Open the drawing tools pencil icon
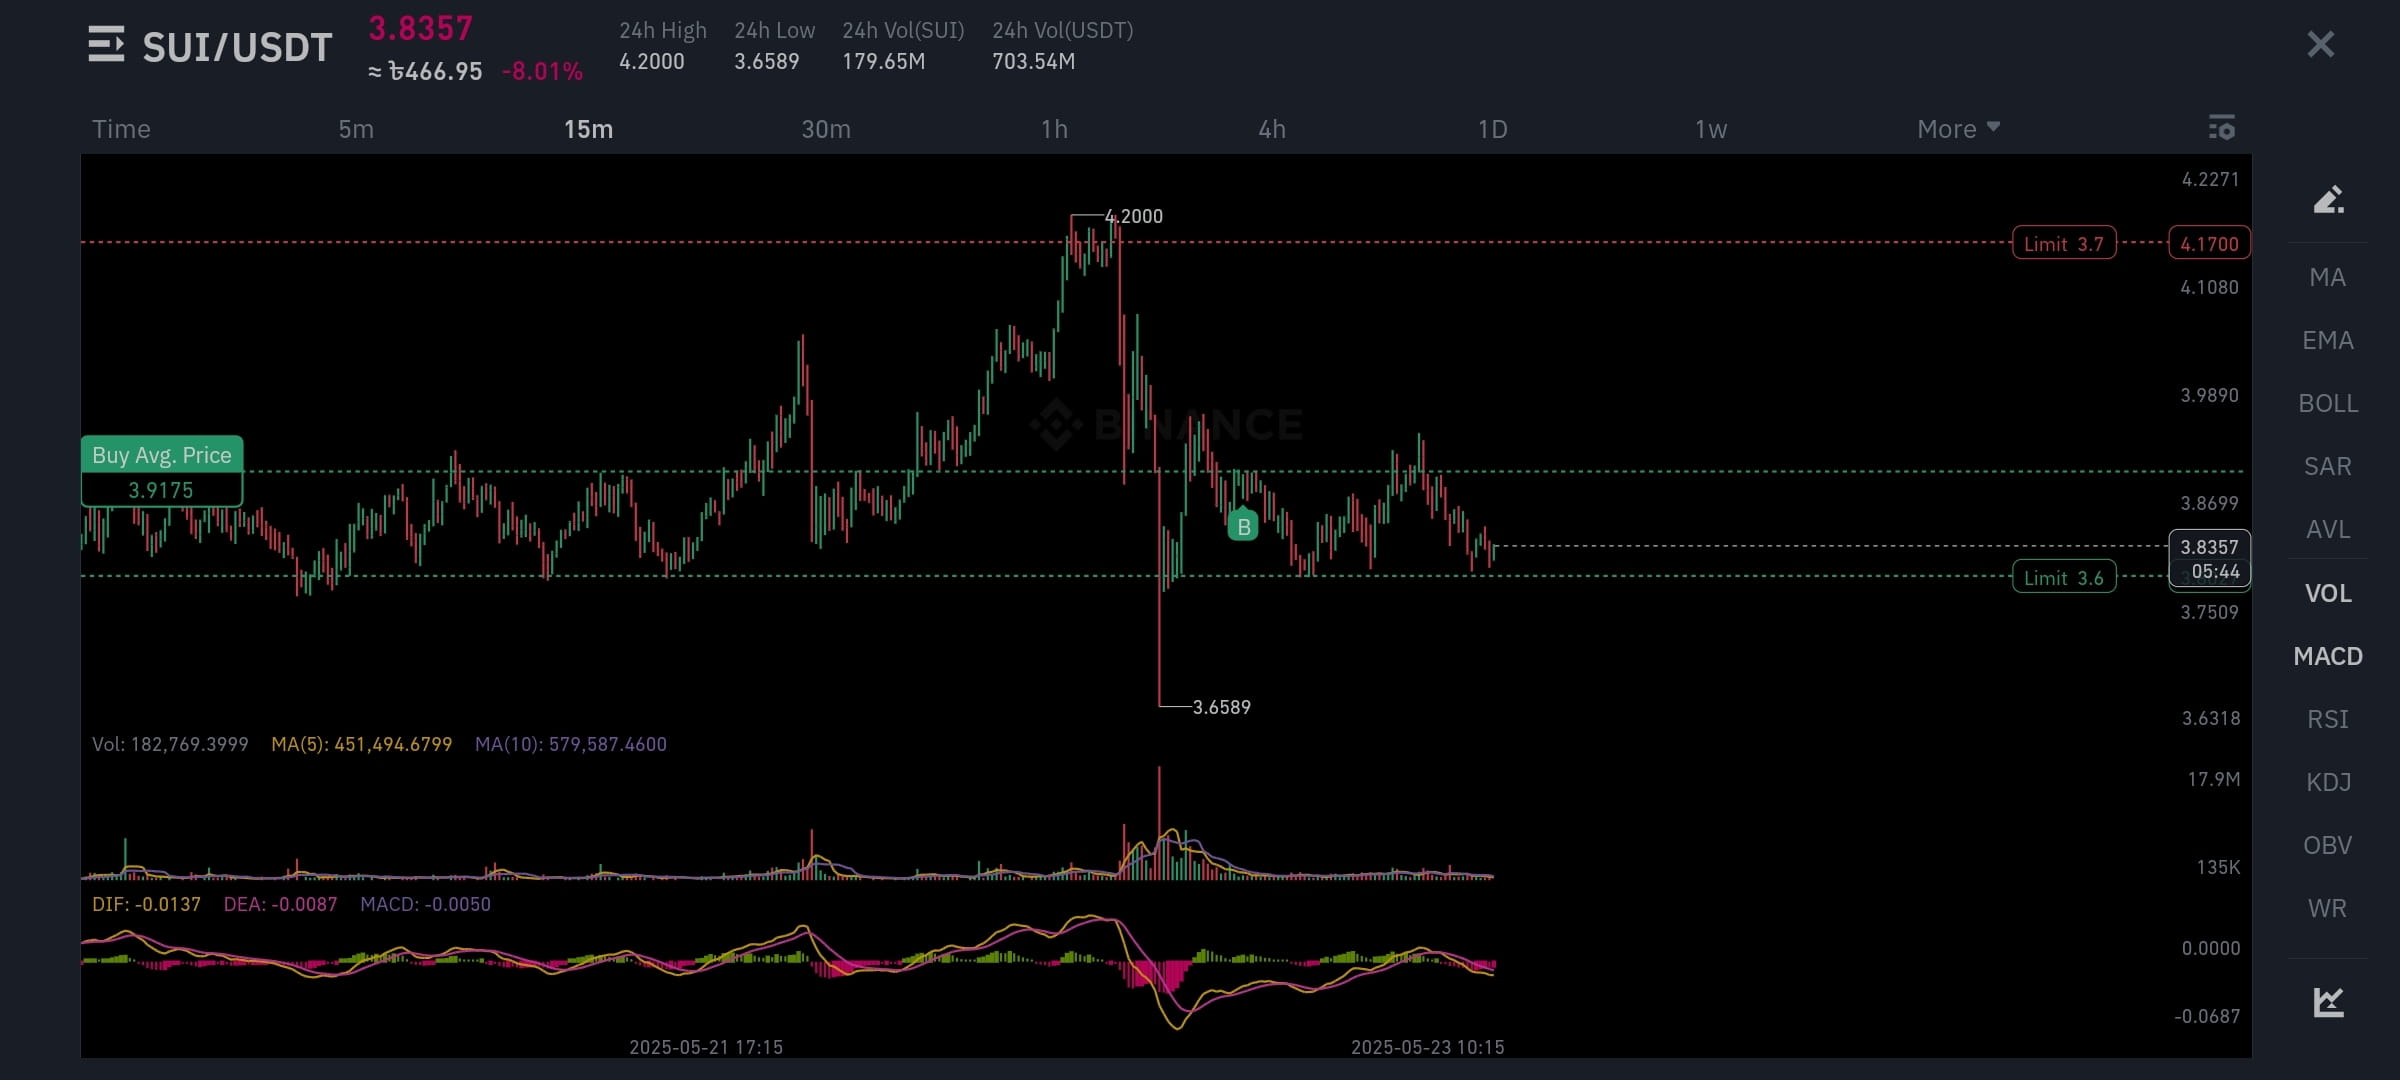Screen dimensions: 2400x1080 (x=2328, y=200)
